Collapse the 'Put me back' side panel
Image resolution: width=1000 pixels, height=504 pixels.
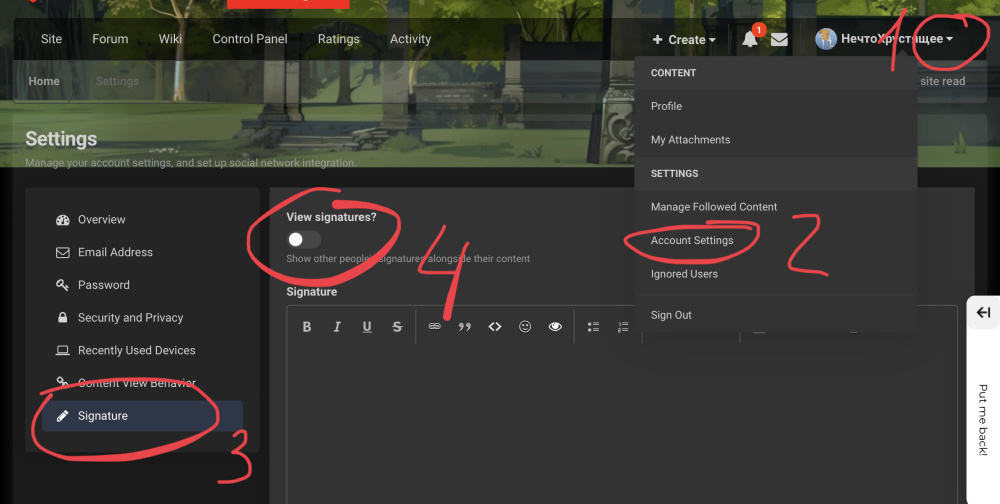point(983,313)
